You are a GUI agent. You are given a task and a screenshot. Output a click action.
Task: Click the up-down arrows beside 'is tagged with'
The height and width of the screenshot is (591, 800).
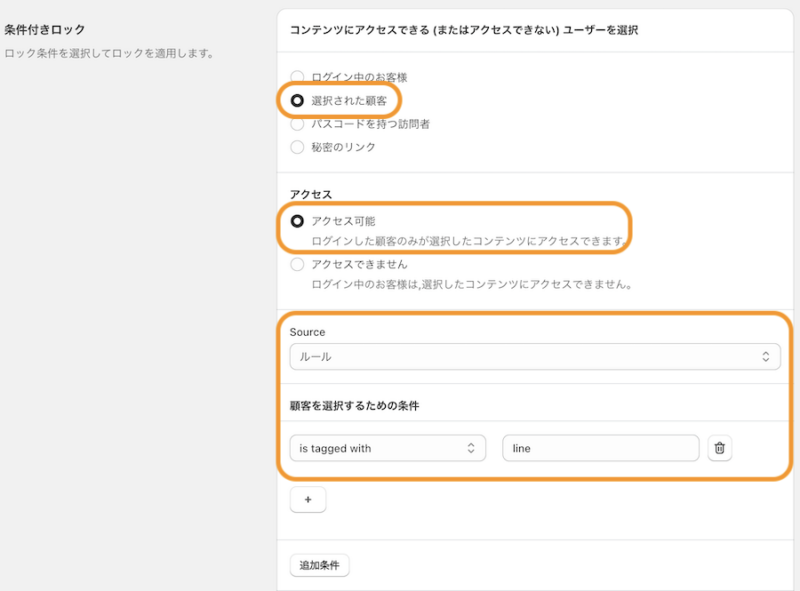pos(470,448)
